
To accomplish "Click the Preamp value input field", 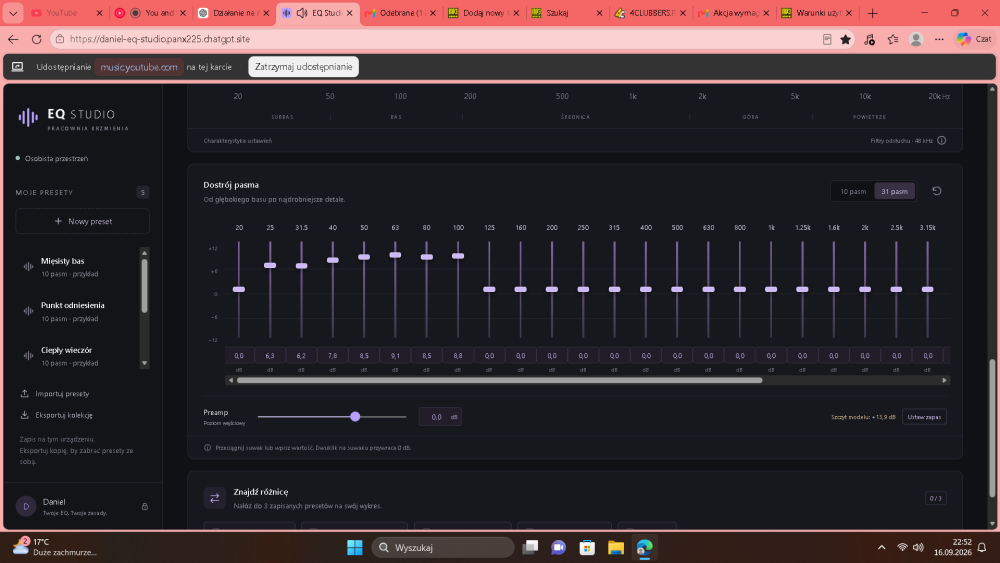I will [440, 417].
